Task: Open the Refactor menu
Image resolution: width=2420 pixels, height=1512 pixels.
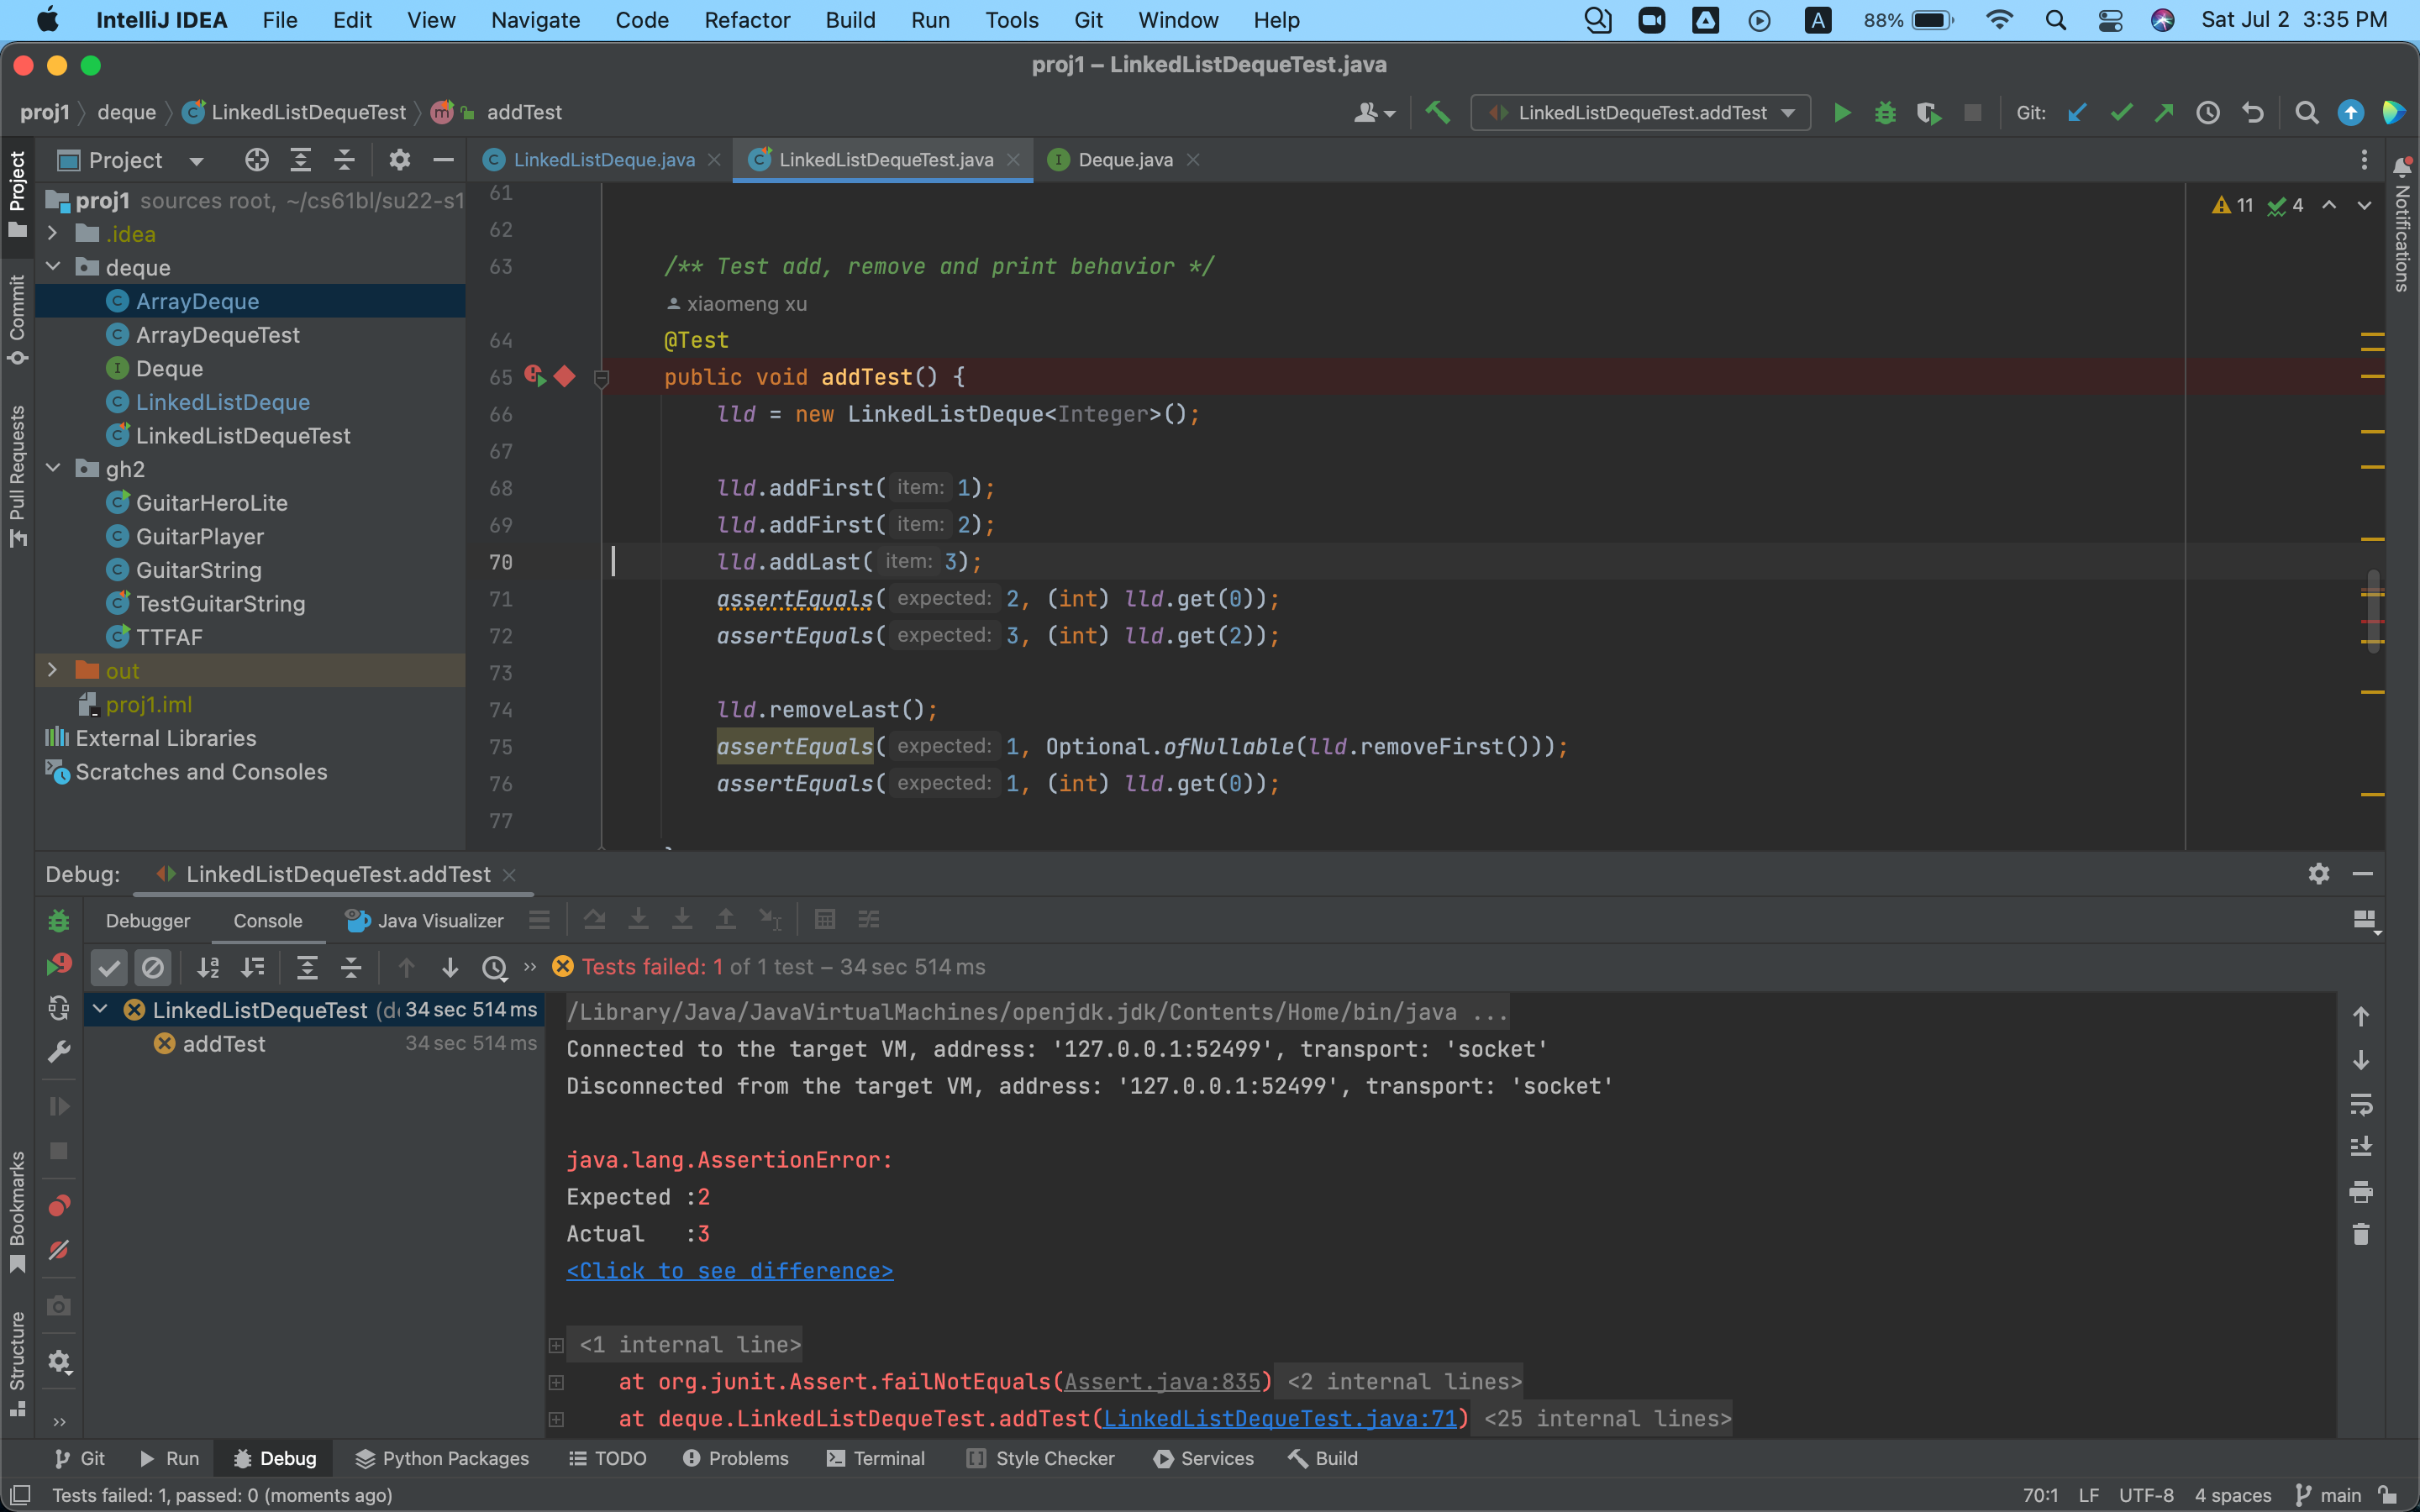Action: [x=746, y=20]
